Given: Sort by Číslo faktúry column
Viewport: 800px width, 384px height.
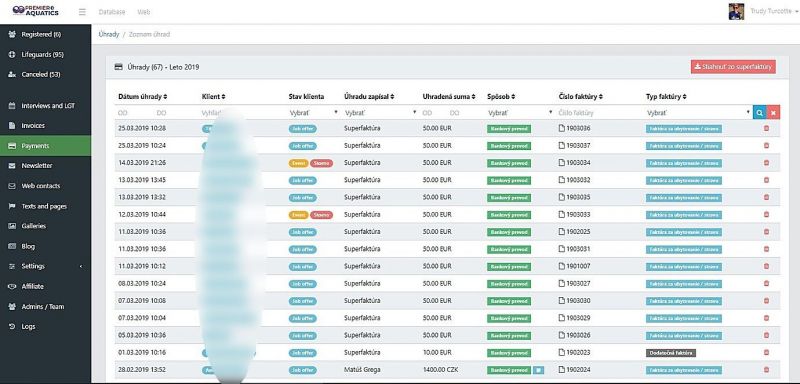Looking at the screenshot, I should tap(581, 96).
